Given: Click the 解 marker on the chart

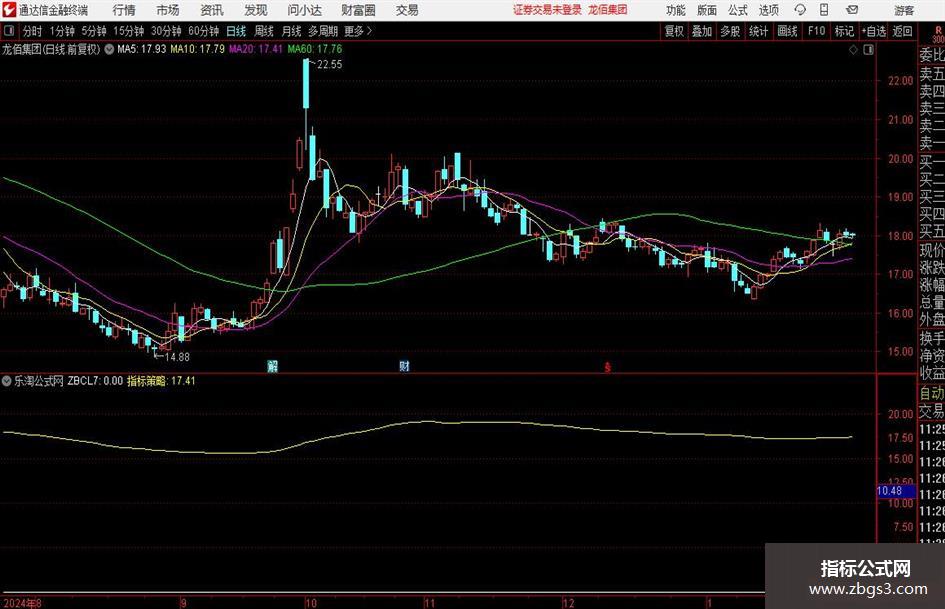Looking at the screenshot, I should (272, 365).
